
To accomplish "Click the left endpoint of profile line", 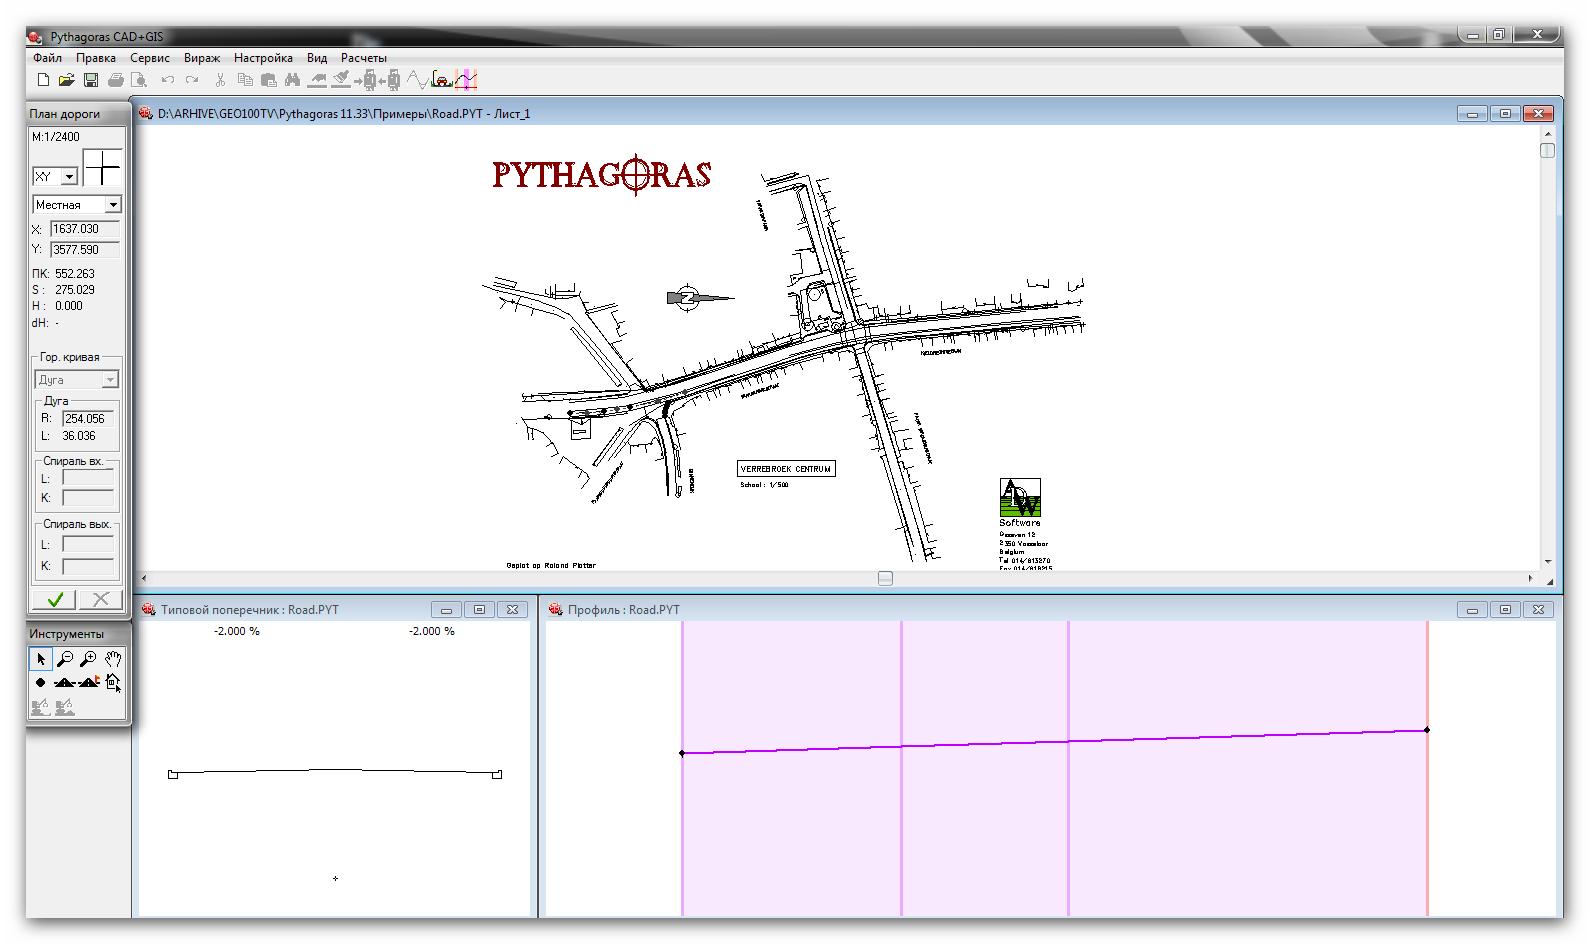I will [682, 753].
